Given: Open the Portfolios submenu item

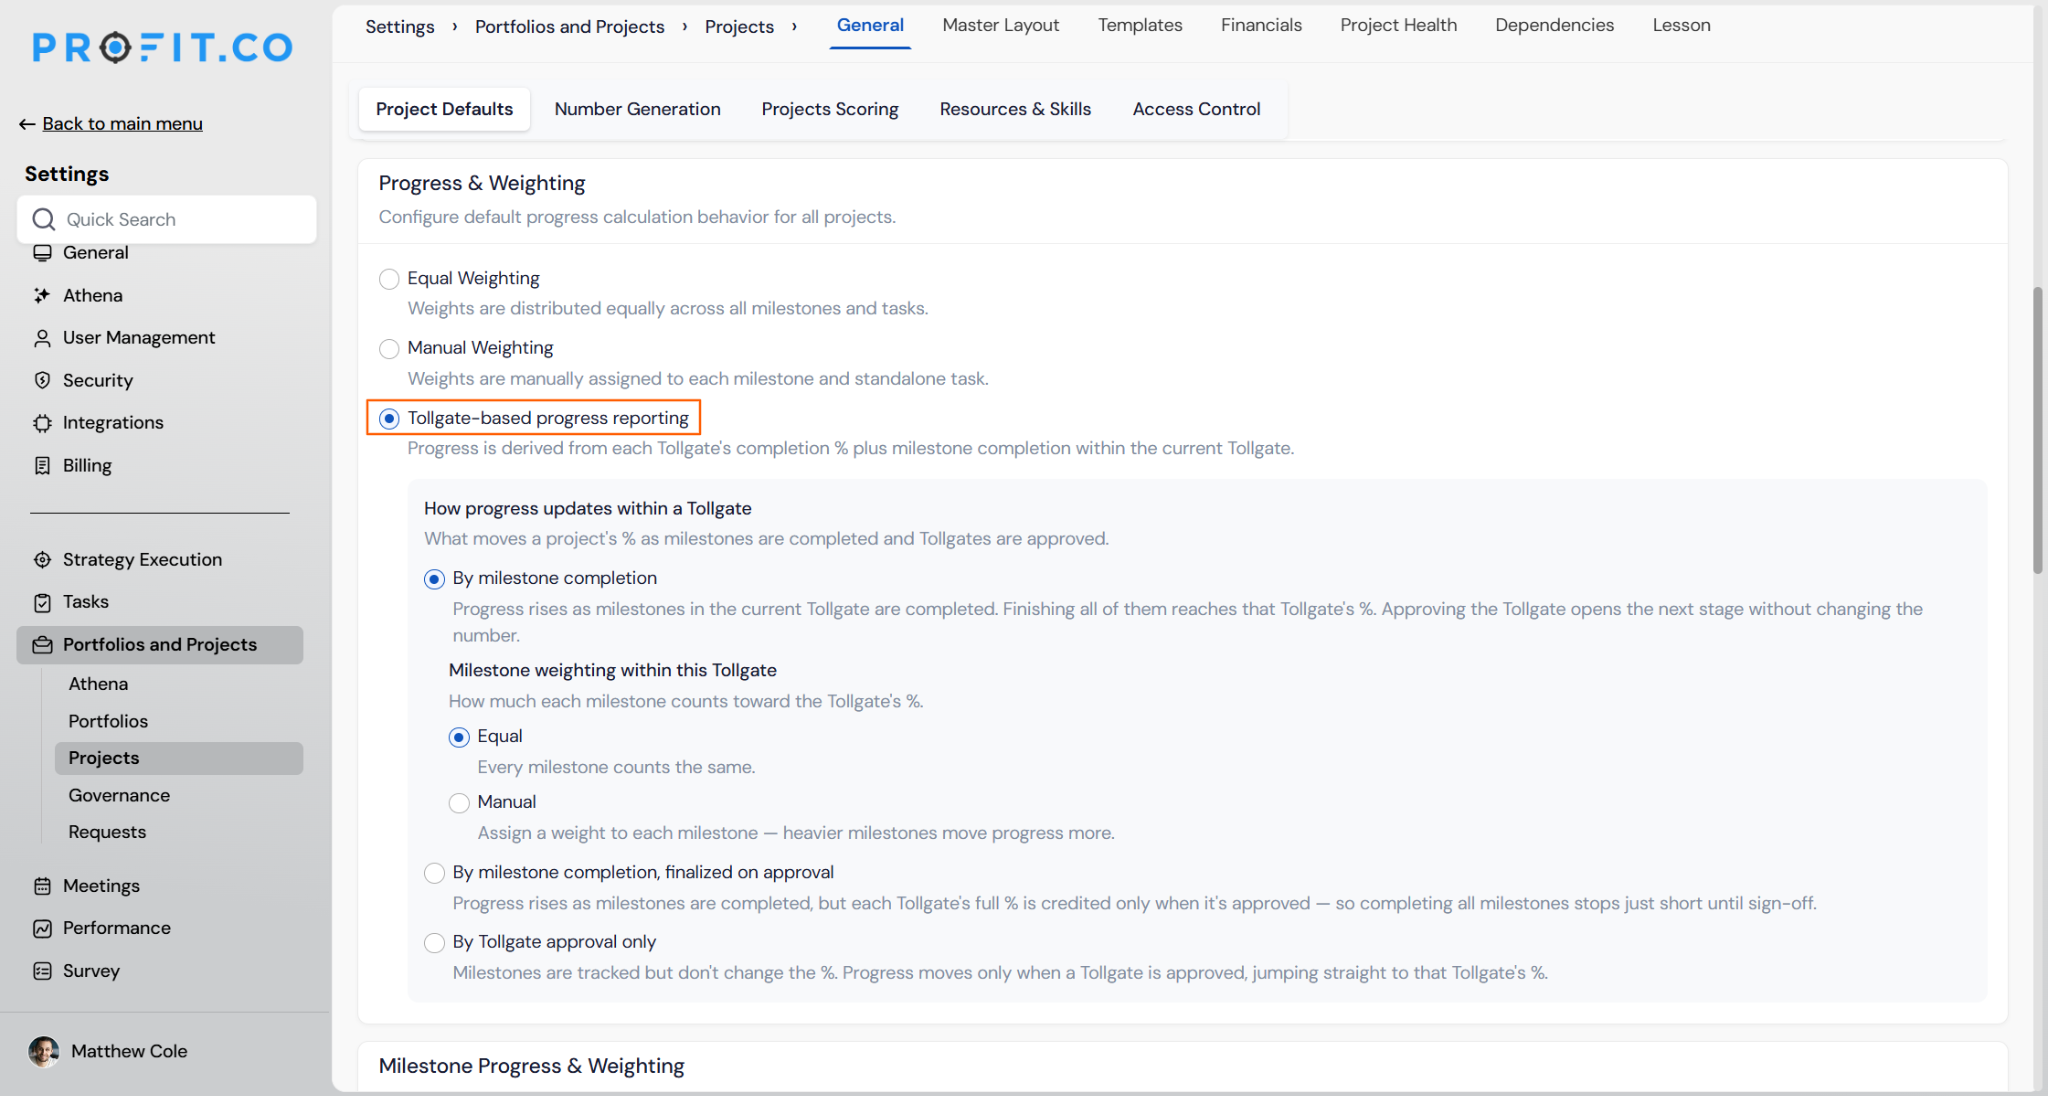Looking at the screenshot, I should 108,721.
